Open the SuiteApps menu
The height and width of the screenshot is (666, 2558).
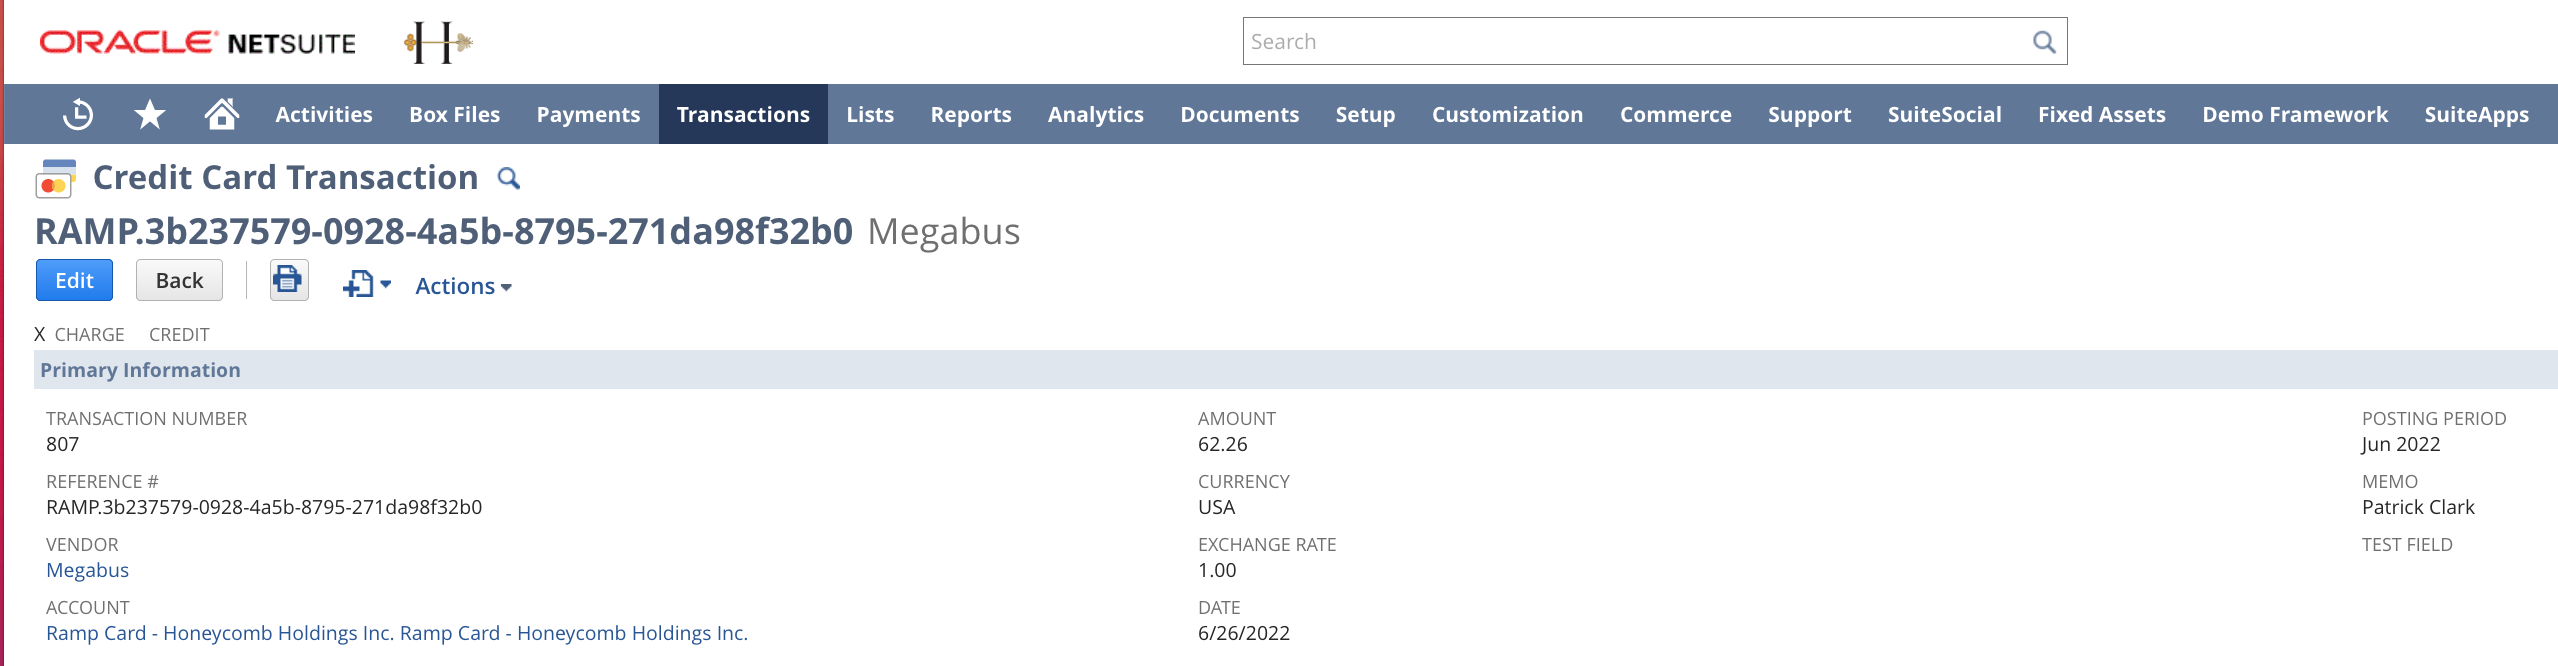click(x=2476, y=115)
